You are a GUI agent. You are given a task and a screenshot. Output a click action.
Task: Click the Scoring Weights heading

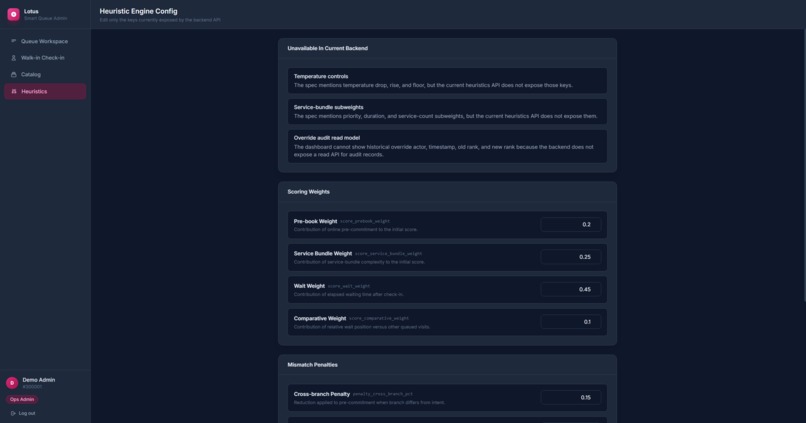tap(308, 192)
